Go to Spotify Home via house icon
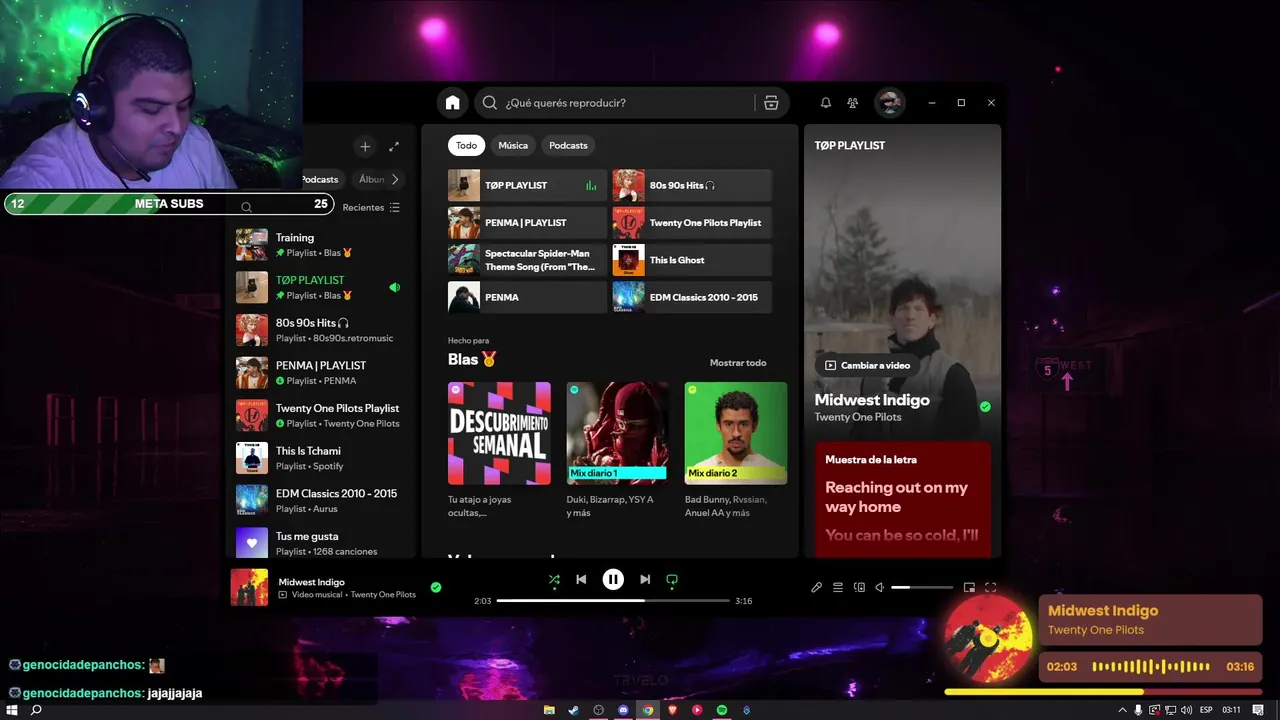 tap(452, 103)
